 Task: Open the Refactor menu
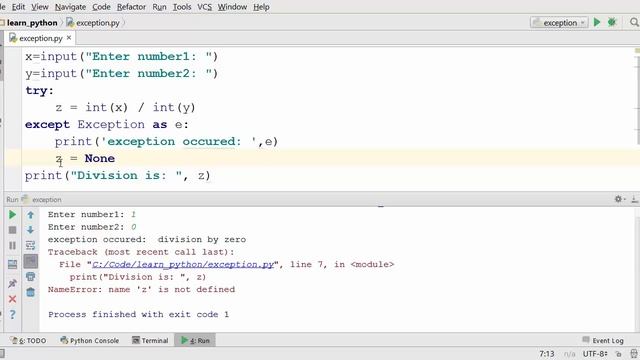pyautogui.click(x=131, y=7)
